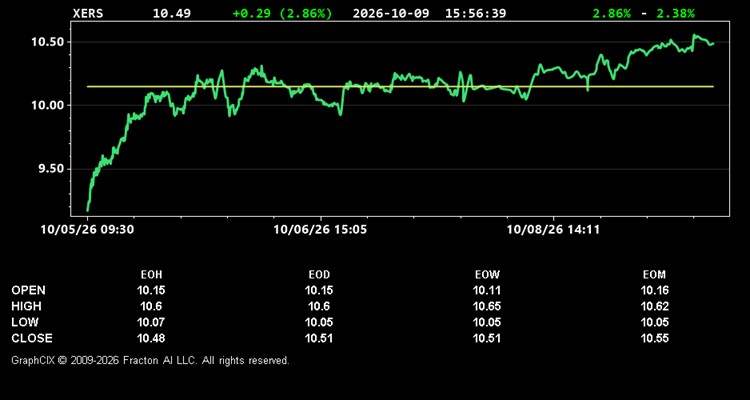750x400 pixels.
Task: Select the EOD column header
Action: point(319,275)
